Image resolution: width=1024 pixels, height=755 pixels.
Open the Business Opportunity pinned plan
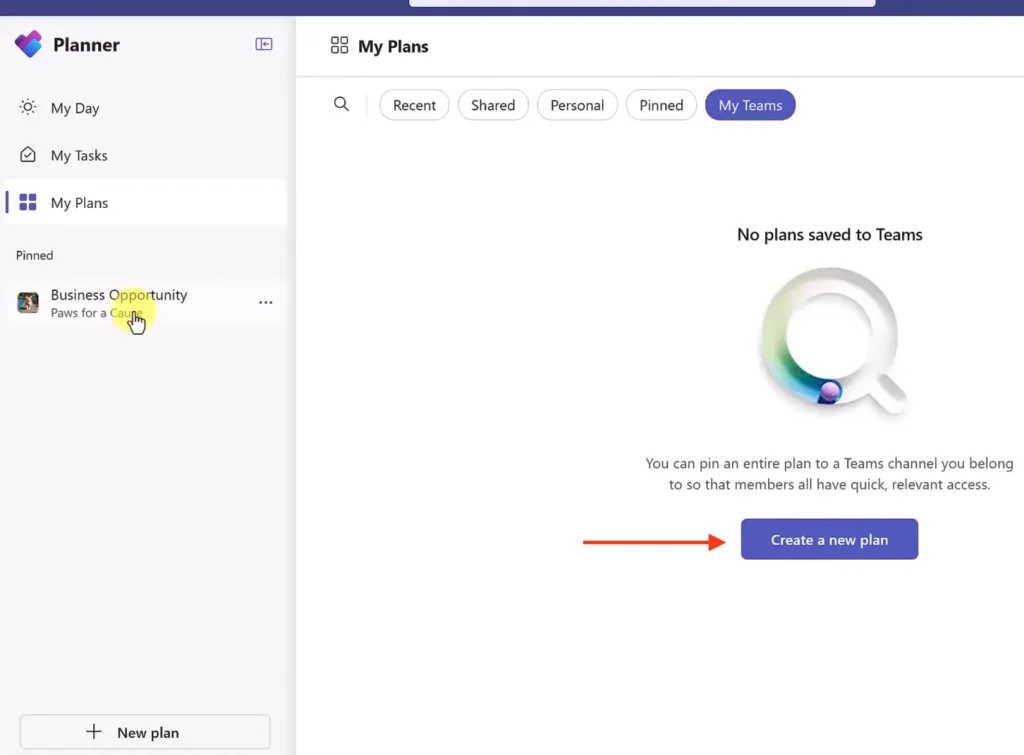(119, 296)
